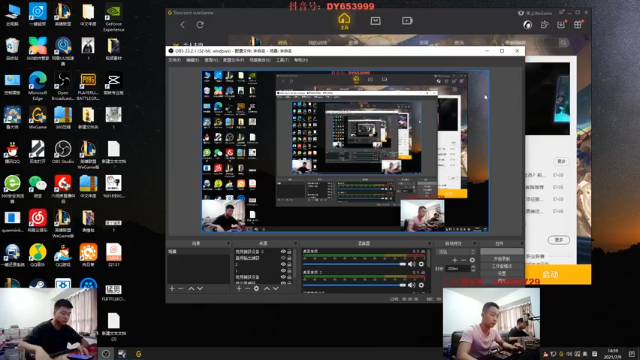Open the OBS Profile menu
640x360 pixels.
[233, 60]
